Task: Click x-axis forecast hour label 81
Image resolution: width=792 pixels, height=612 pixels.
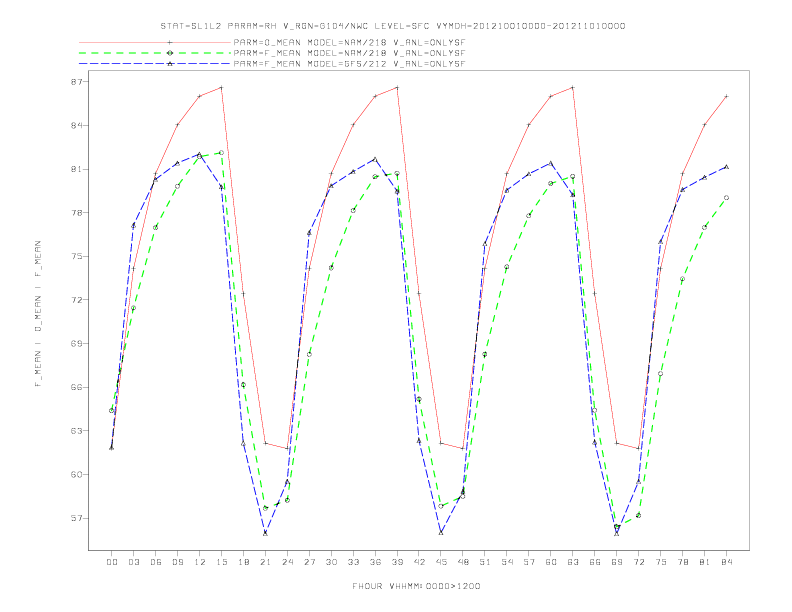Action: coord(705,562)
